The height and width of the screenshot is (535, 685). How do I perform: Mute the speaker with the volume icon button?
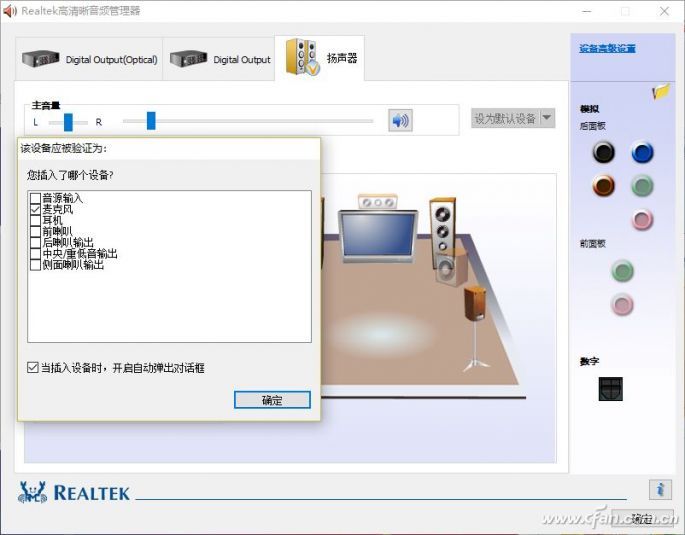(x=400, y=120)
